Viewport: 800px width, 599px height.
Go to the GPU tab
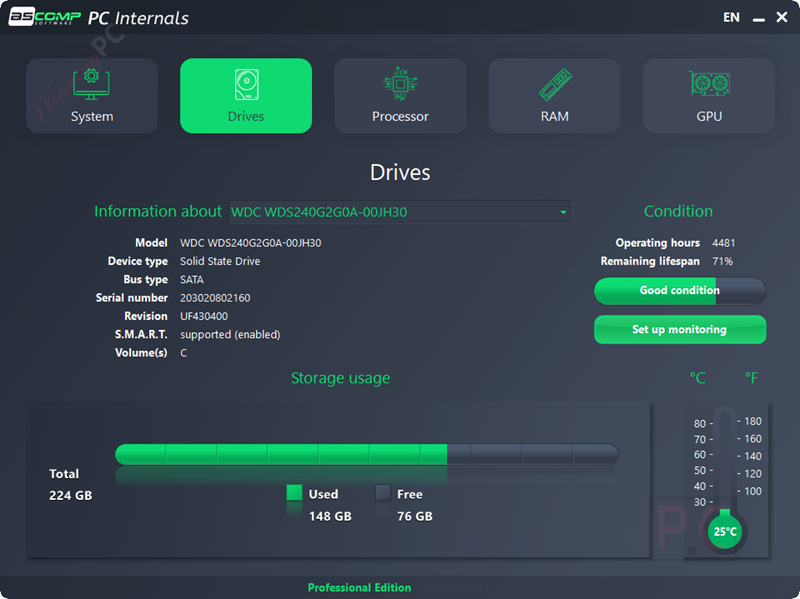pyautogui.click(x=709, y=95)
